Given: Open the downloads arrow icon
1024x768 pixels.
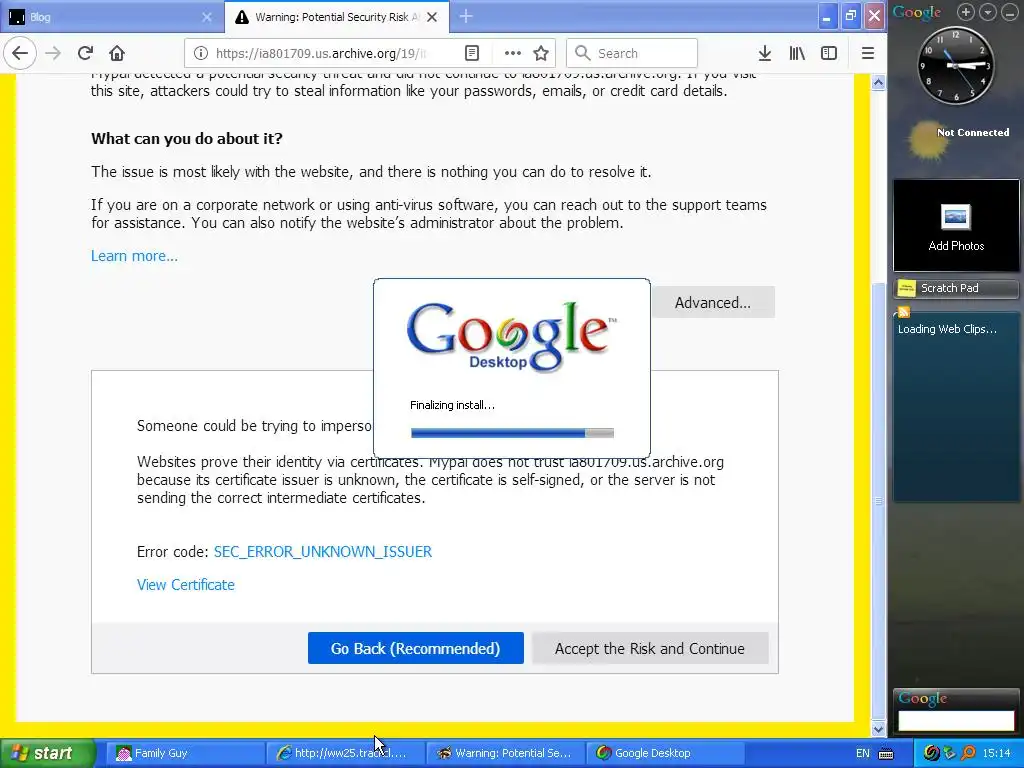Looking at the screenshot, I should (765, 54).
